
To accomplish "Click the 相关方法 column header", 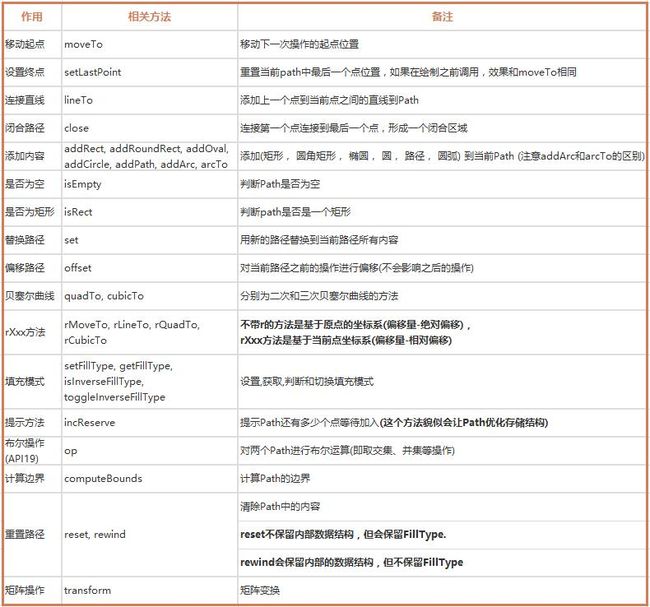I will pos(149,17).
